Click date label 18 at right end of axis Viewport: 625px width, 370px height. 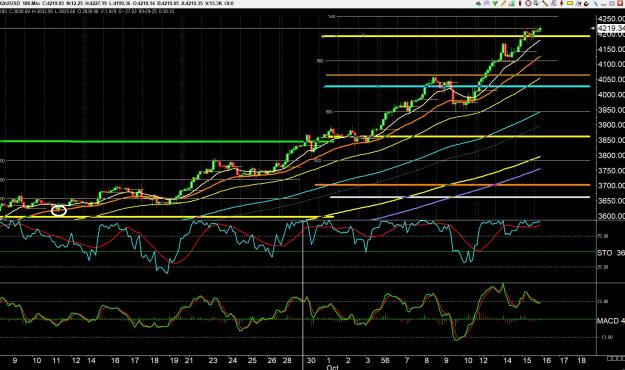tap(582, 360)
